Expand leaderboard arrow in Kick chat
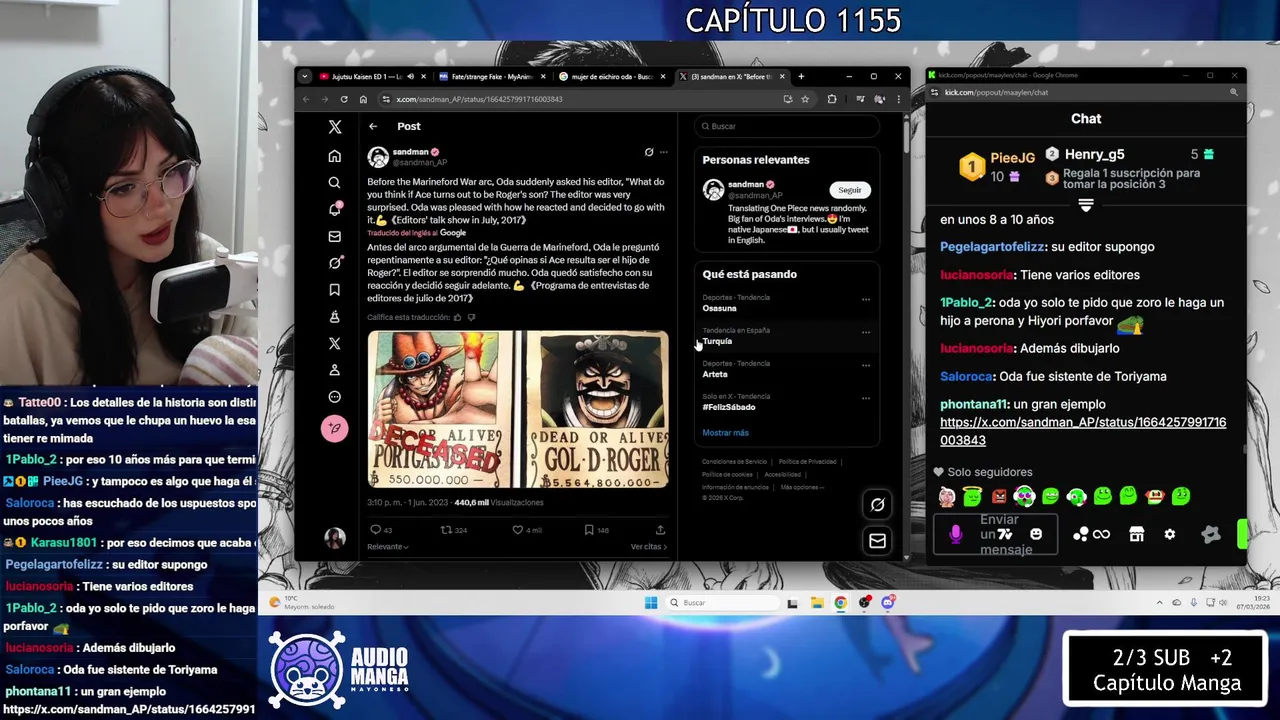The image size is (1280, 720). click(x=1086, y=204)
